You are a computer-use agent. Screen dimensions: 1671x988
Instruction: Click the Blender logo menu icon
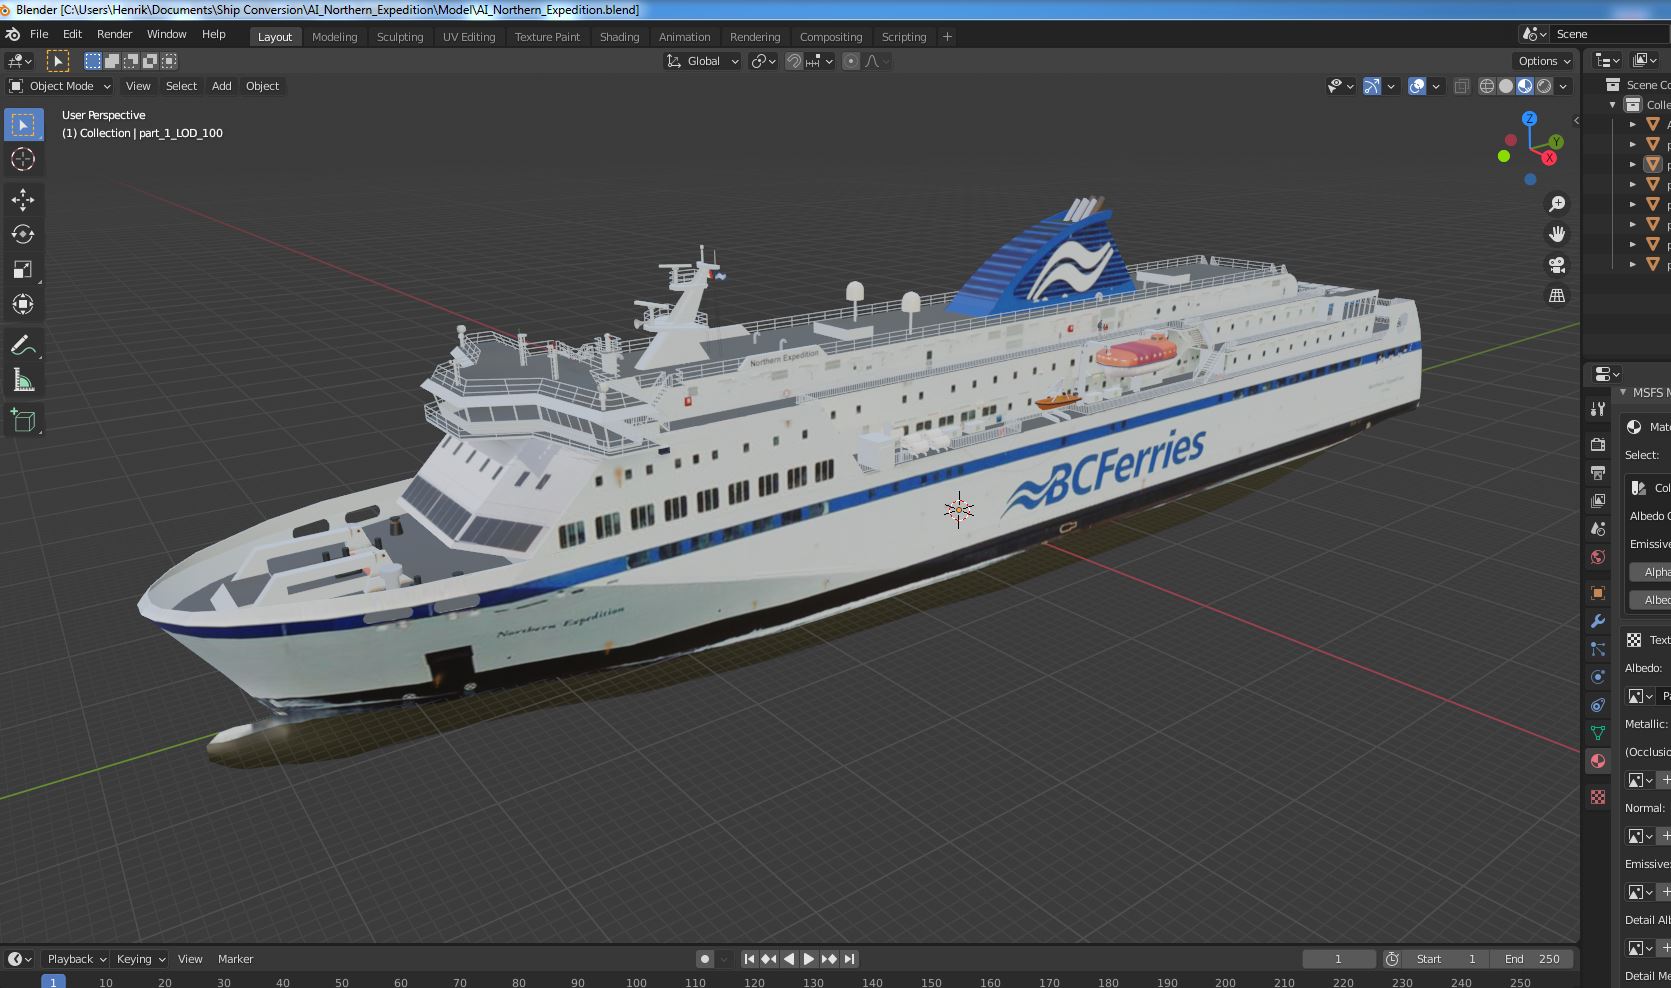[13, 34]
